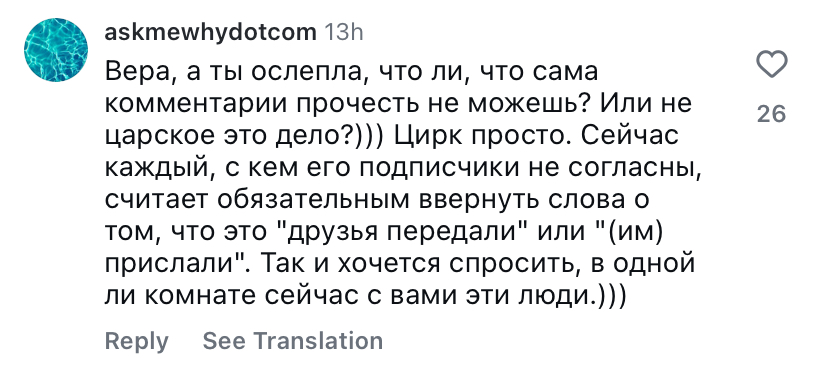This screenshot has height=369, width=828.
Task: Show translation via See Translation
Action: 293,340
